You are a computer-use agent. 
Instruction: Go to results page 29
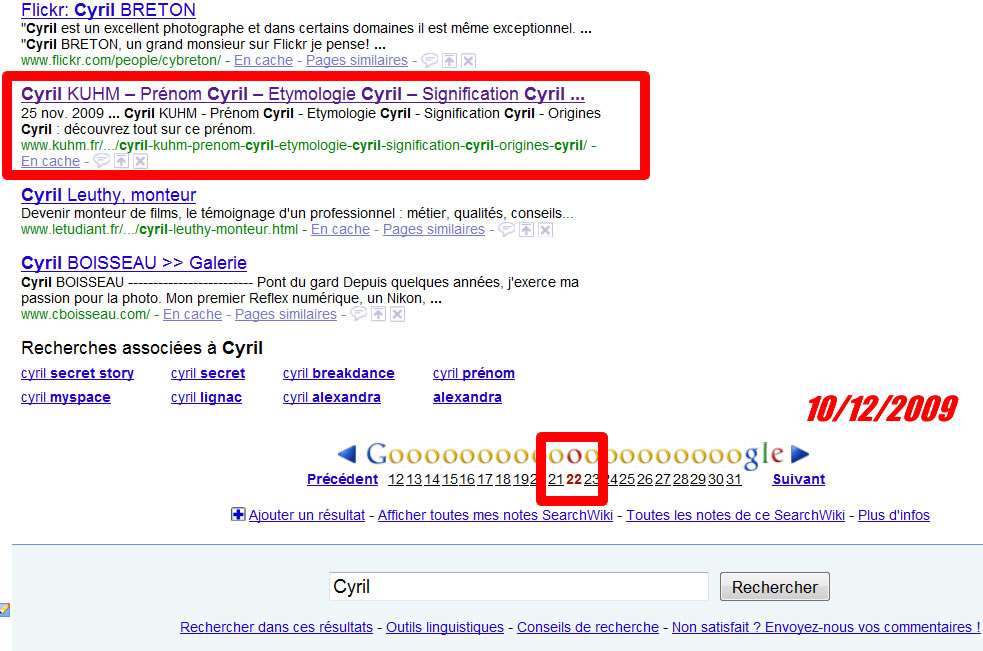click(x=698, y=479)
